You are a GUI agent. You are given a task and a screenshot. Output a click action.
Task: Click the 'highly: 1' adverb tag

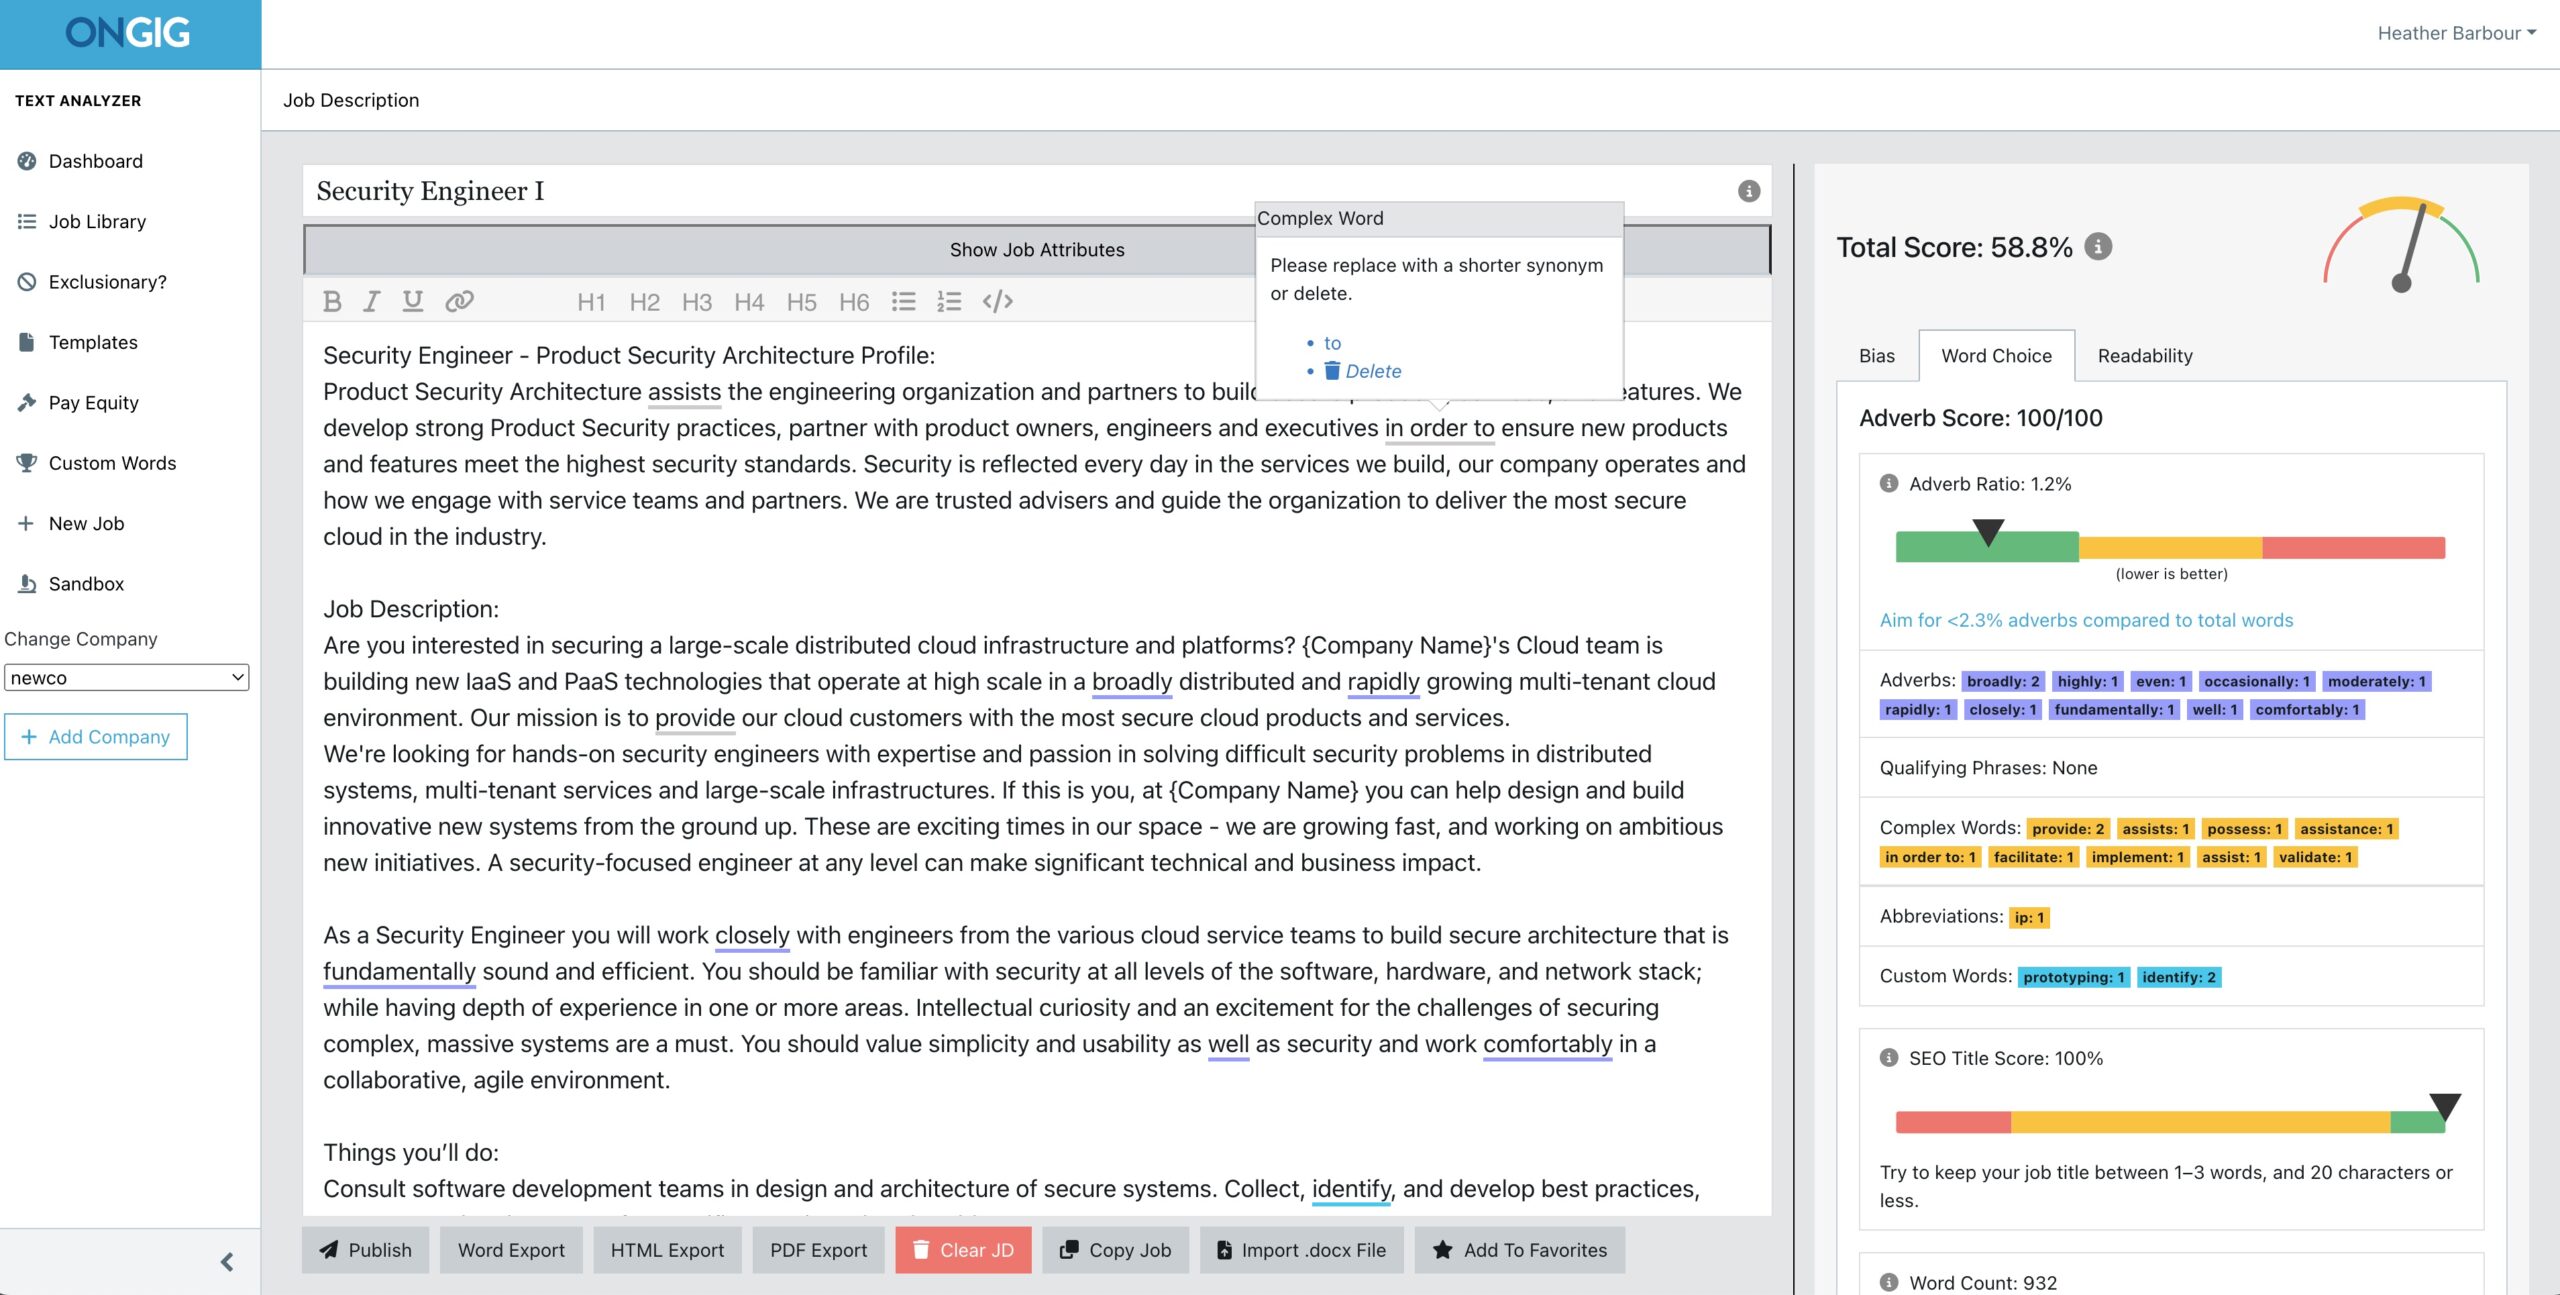pos(2088,681)
